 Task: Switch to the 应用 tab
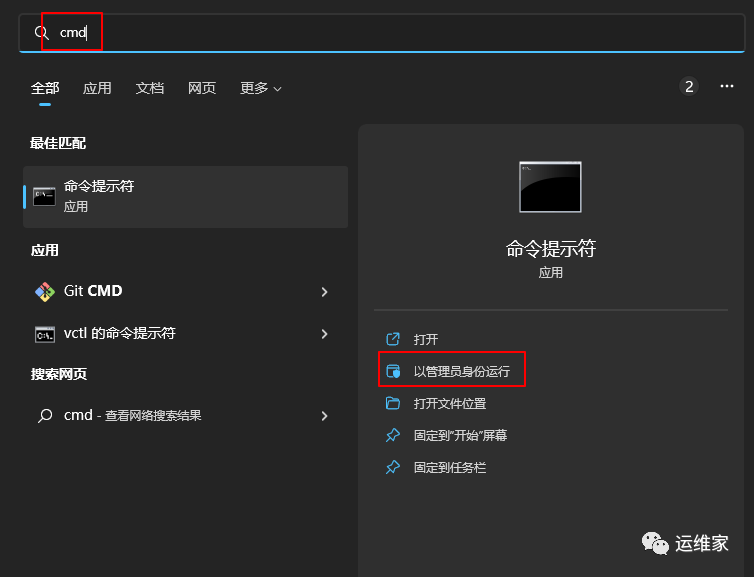(97, 88)
